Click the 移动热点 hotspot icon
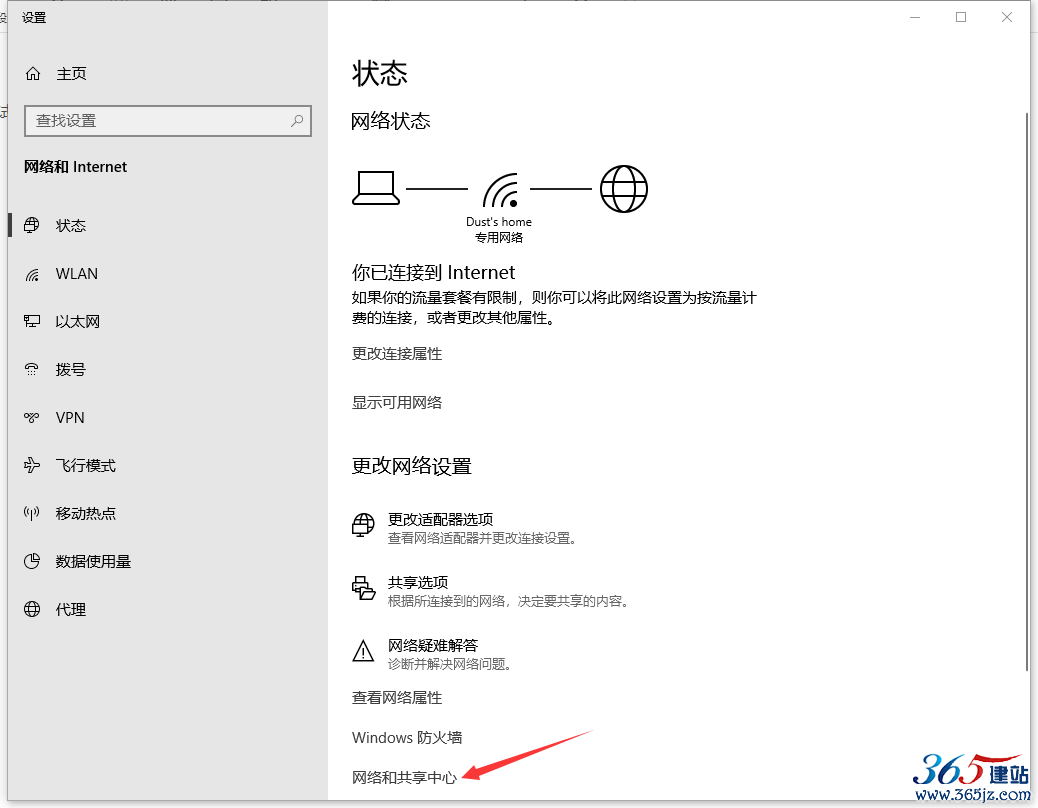Viewport: 1038px width, 808px height. click(x=33, y=514)
